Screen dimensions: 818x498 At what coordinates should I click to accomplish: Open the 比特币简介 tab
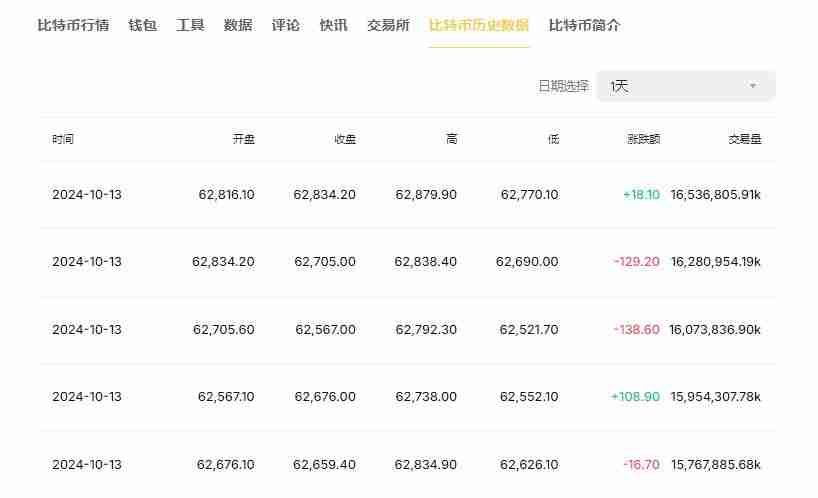[584, 25]
